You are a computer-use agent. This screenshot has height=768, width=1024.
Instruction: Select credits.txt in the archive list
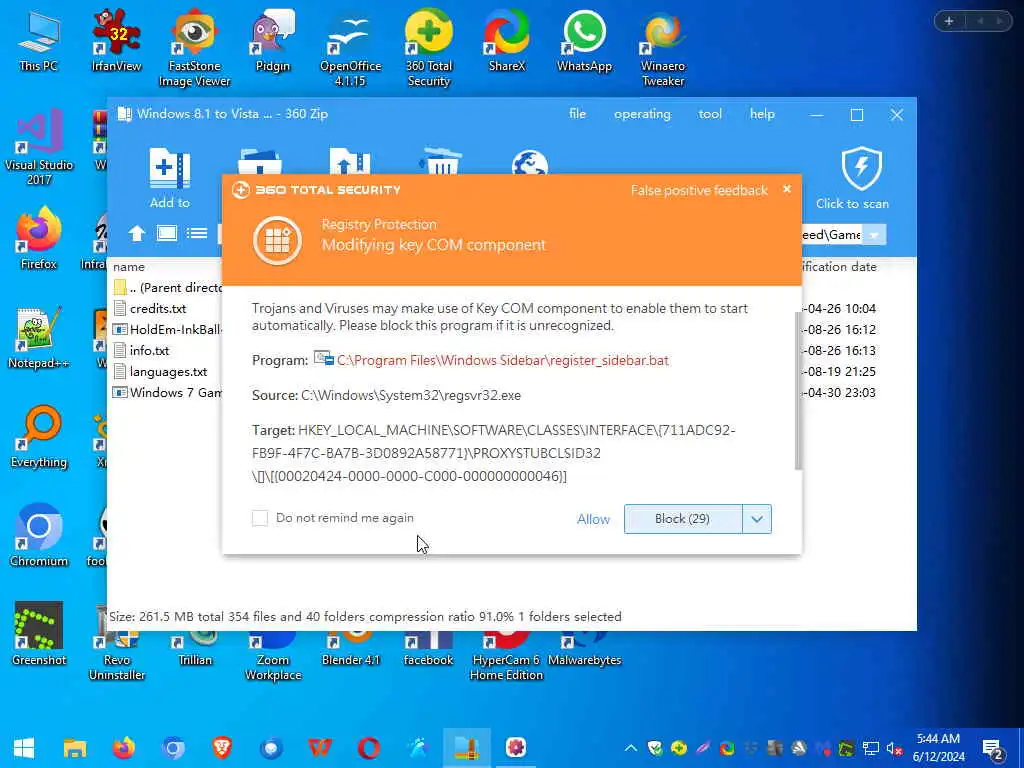click(x=158, y=308)
